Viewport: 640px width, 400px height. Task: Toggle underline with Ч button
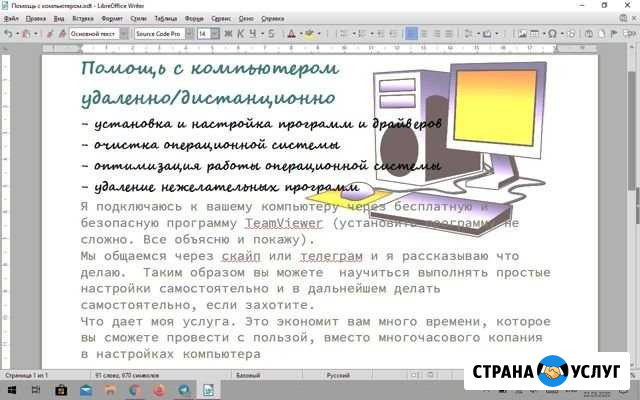pos(252,33)
